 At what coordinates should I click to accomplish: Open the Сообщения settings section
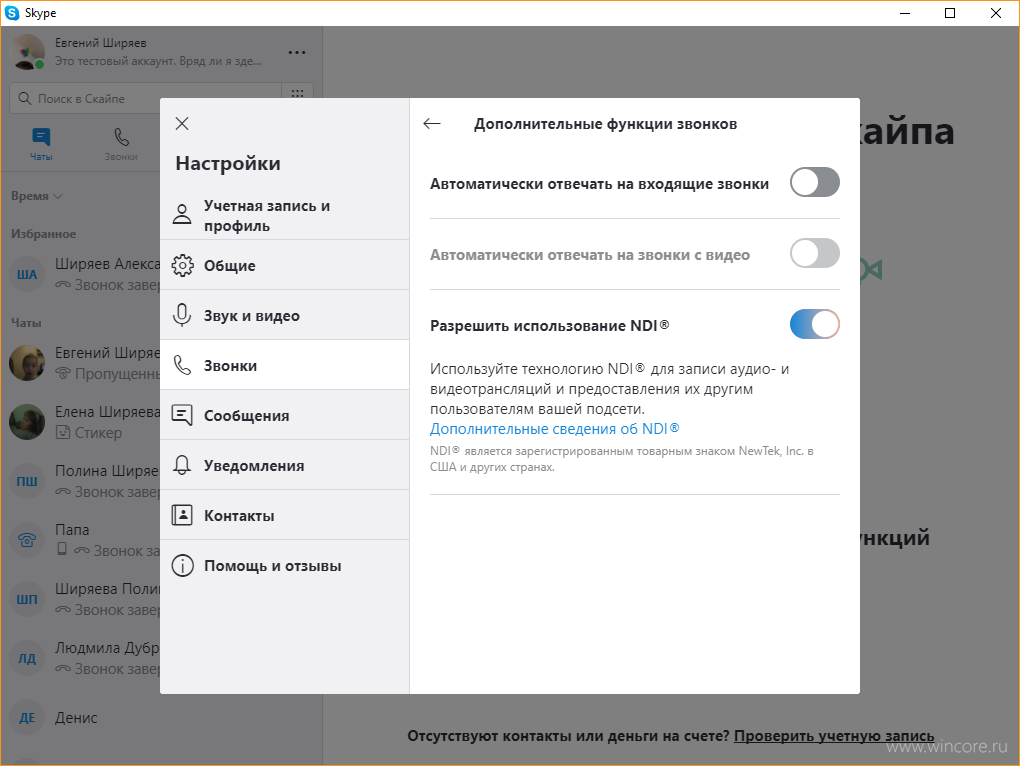click(x=285, y=416)
